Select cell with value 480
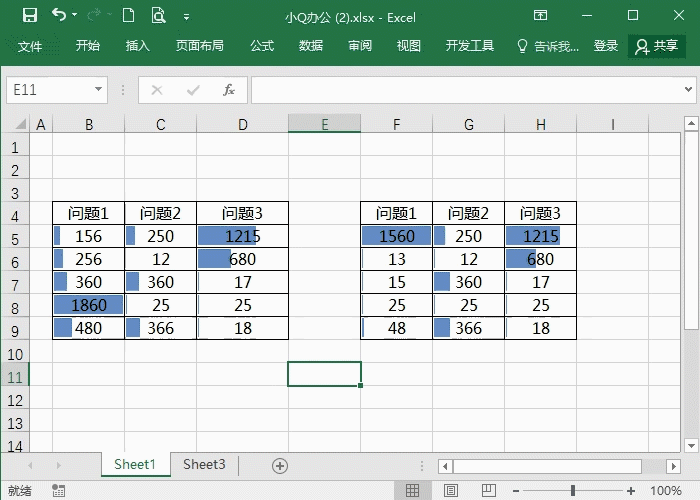 click(88, 328)
